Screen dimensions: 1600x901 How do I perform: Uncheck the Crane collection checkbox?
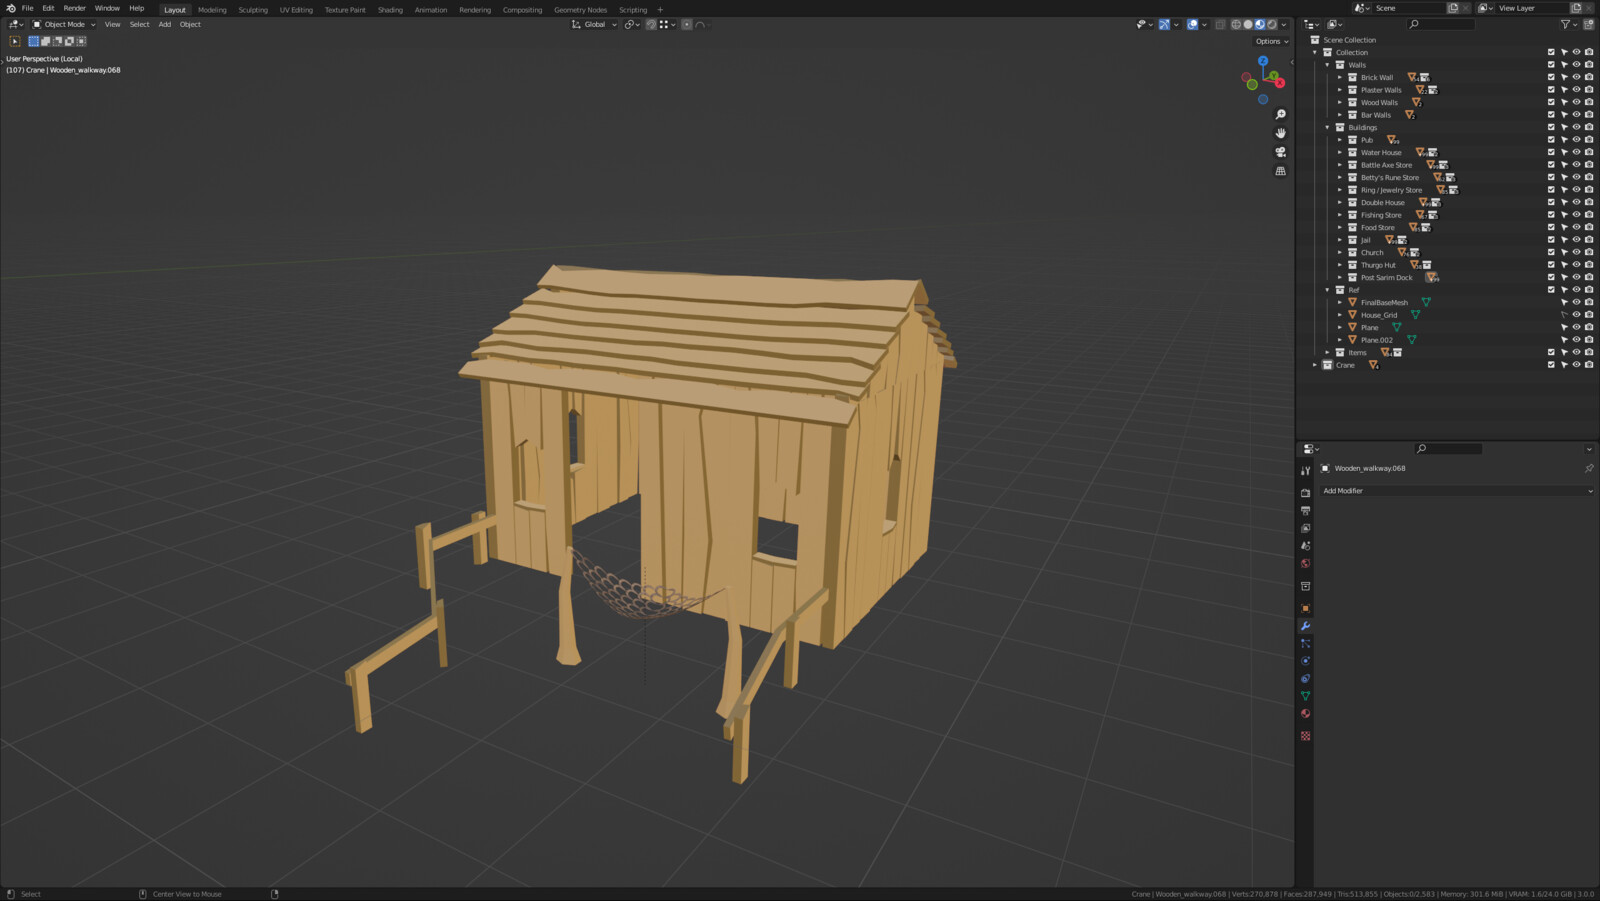1551,365
